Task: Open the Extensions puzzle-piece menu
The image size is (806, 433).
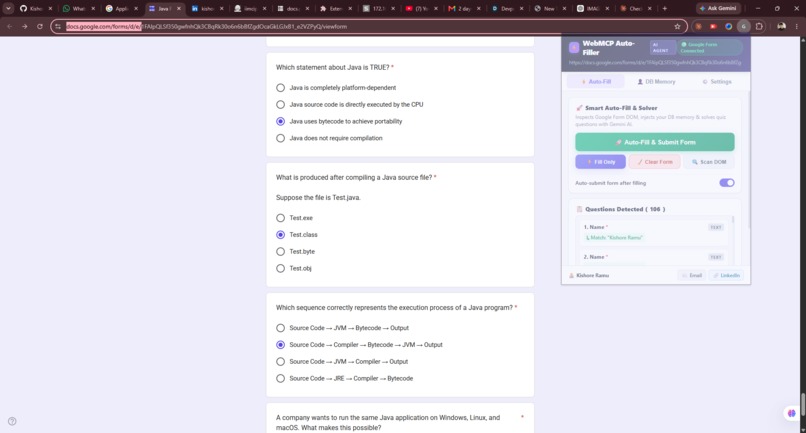Action: pos(759,26)
